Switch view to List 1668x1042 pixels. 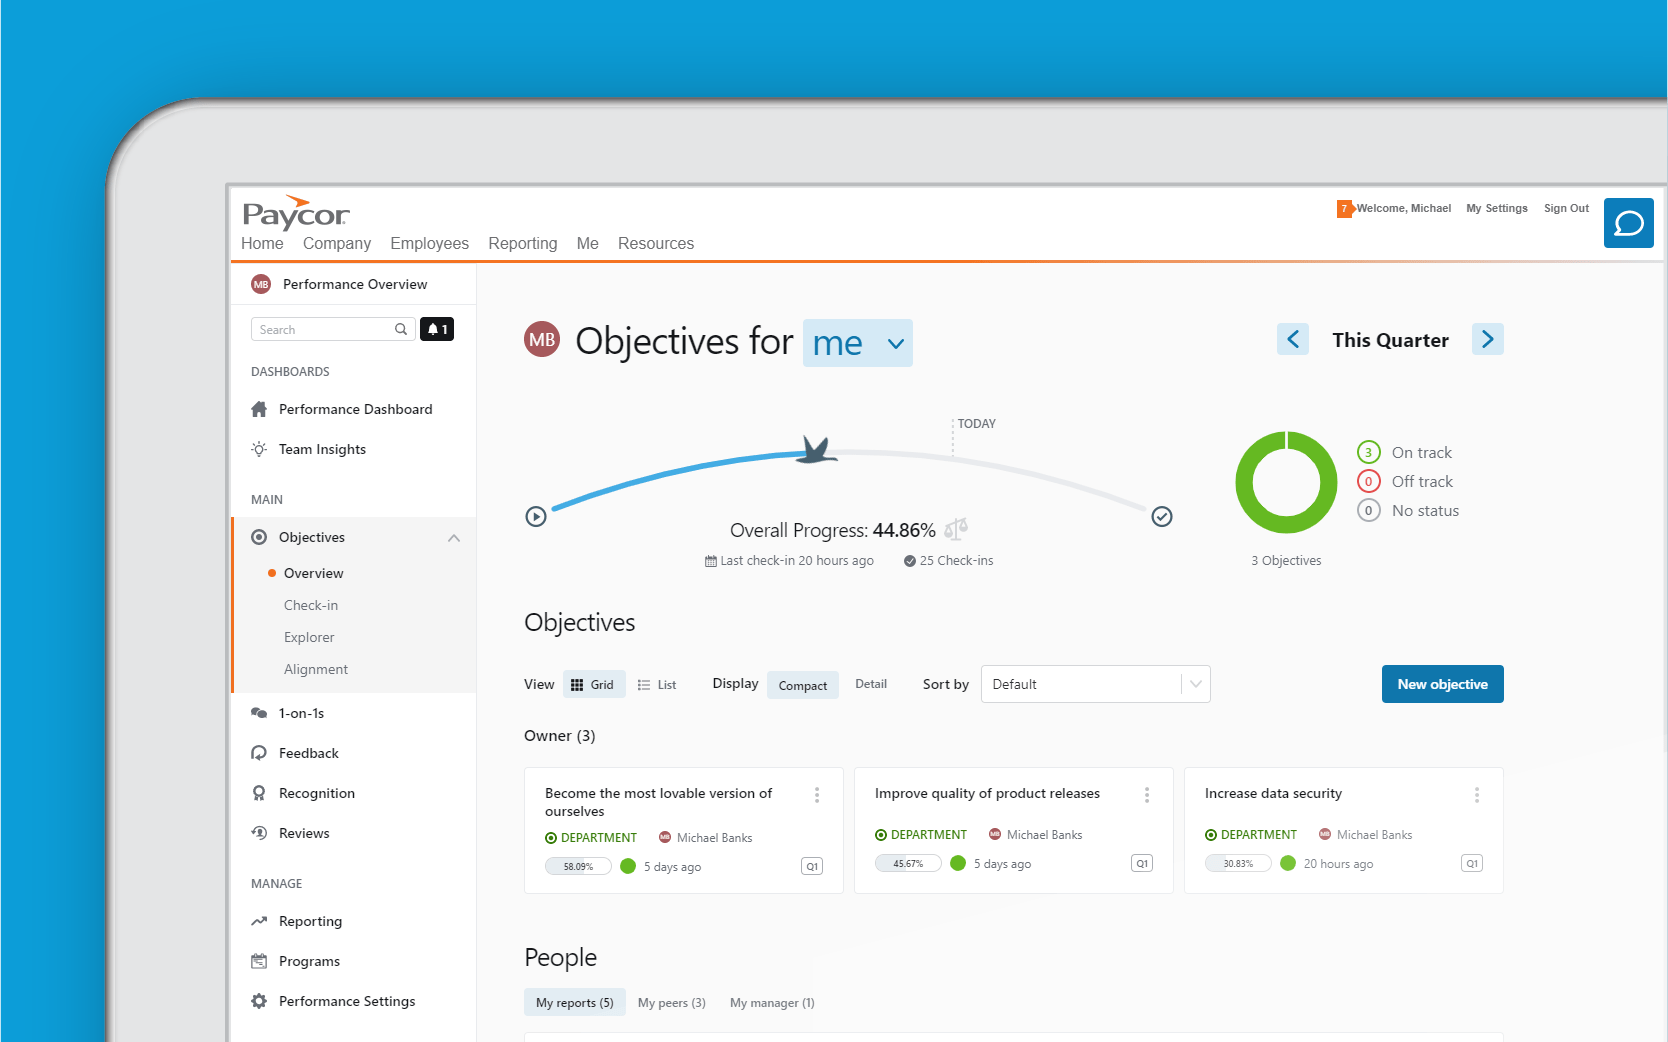coord(657,684)
